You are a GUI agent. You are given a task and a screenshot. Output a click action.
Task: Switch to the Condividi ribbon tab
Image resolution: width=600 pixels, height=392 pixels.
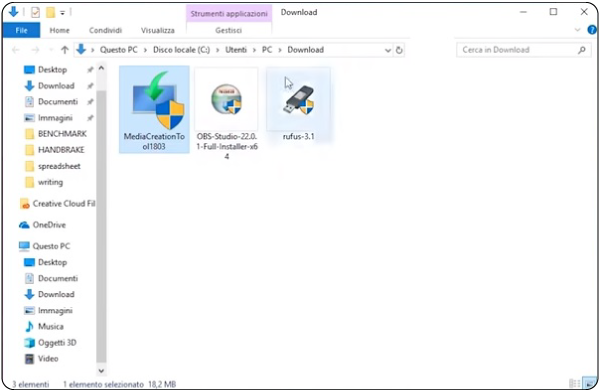tap(105, 30)
